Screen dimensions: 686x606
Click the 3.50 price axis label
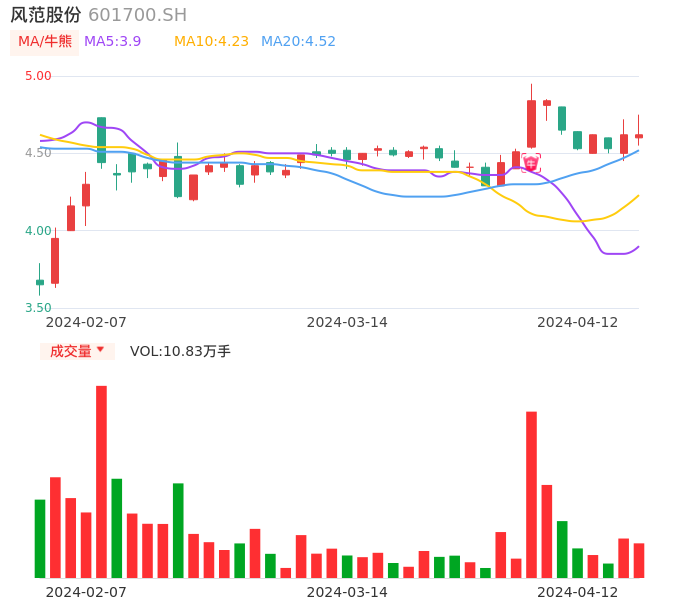(38, 308)
